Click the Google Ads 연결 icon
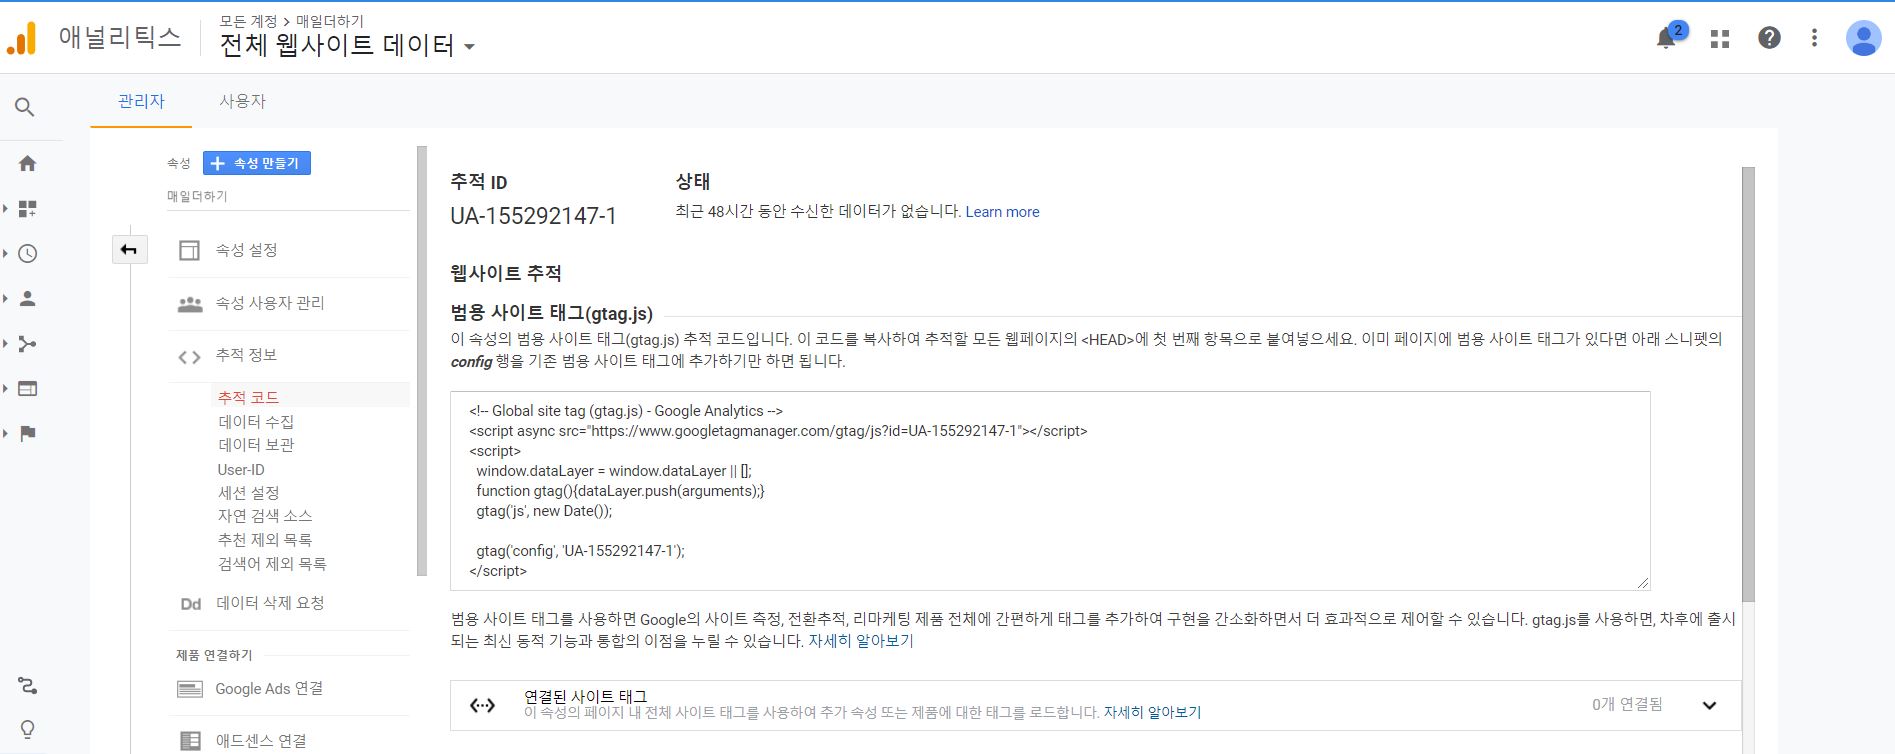The width and height of the screenshot is (1895, 754). [189, 689]
